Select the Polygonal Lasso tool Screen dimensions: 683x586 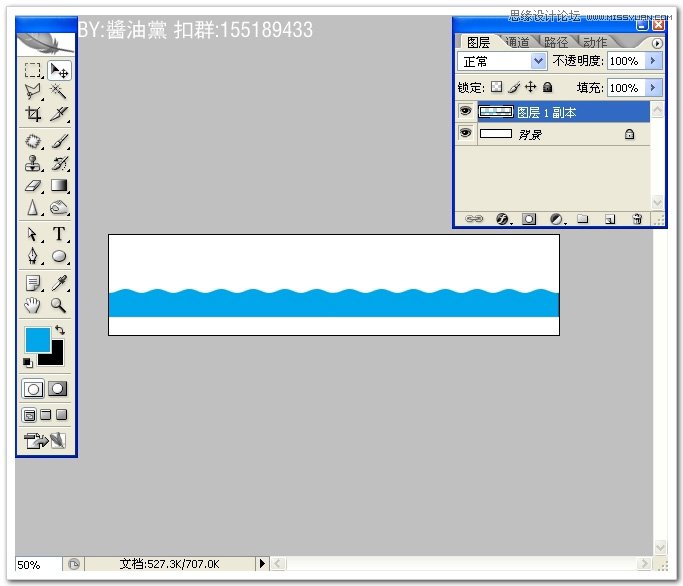click(33, 91)
